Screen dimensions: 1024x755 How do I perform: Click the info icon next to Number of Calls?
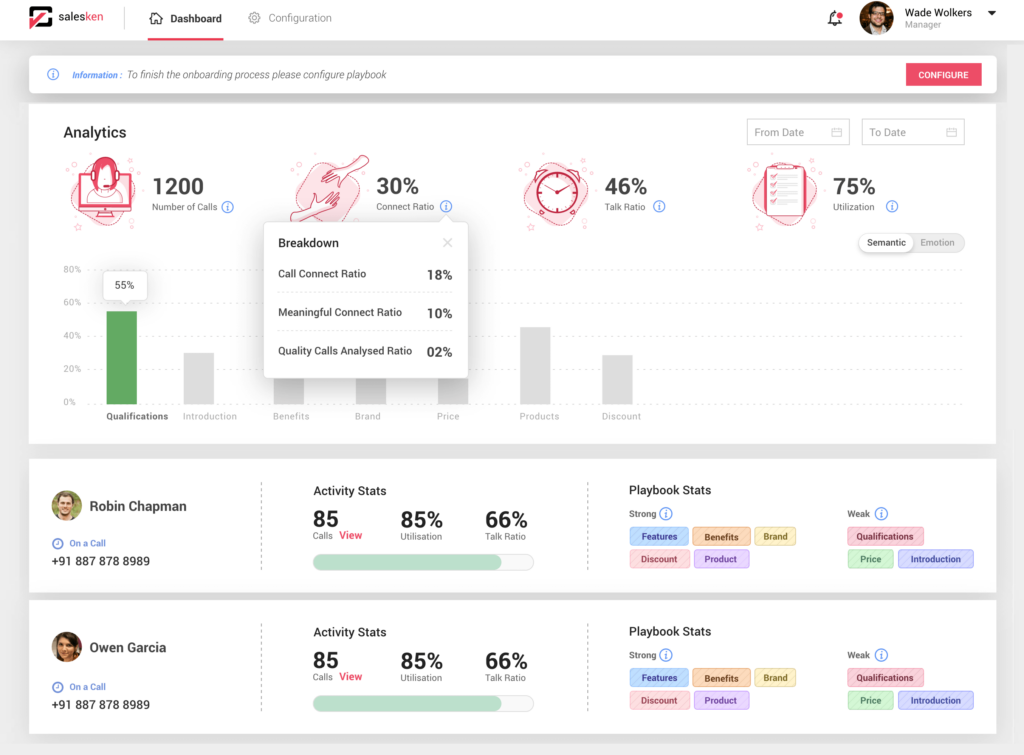[227, 207]
